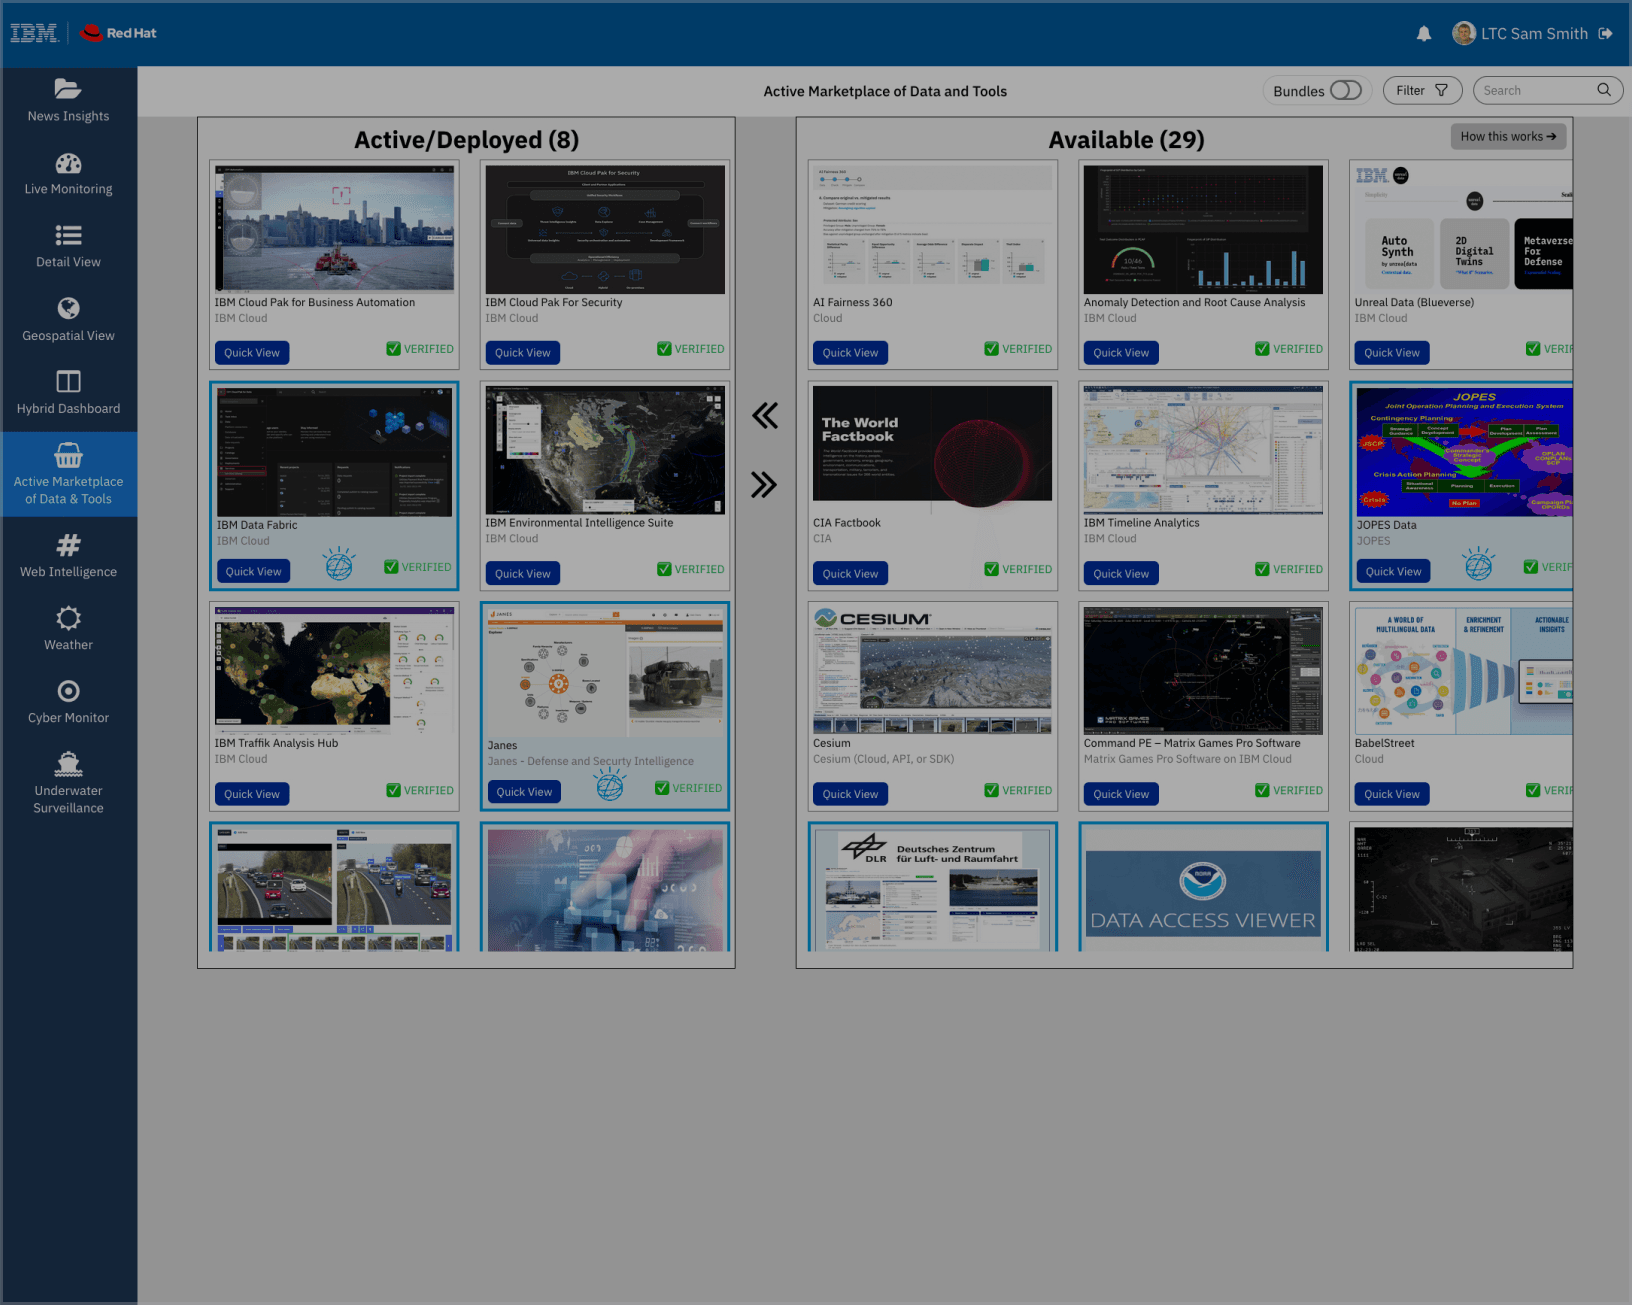The width and height of the screenshot is (1632, 1305).
Task: Click Watson icon on JOPES Data card
Action: pos(1479,565)
